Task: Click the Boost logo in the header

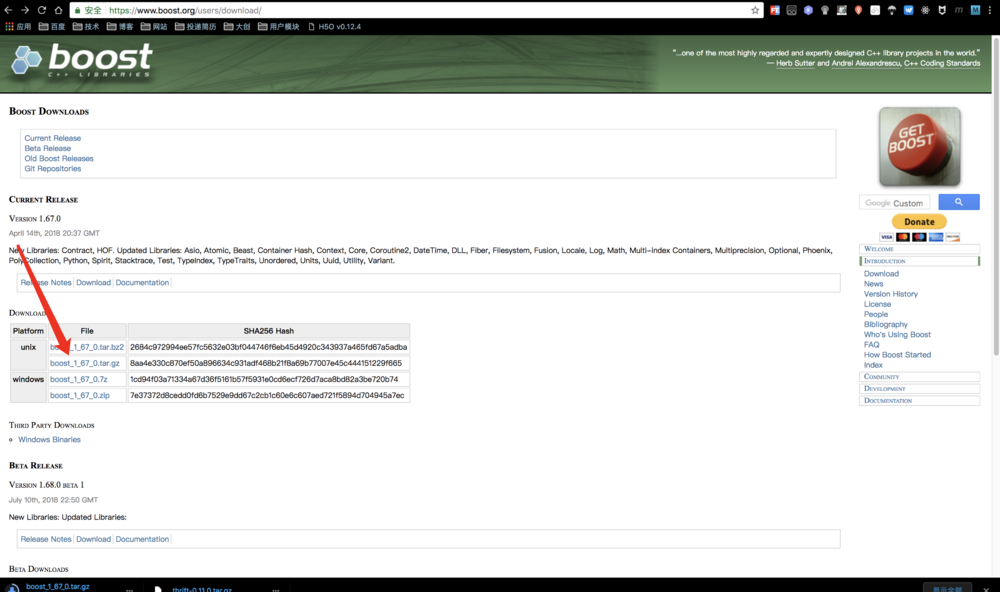Action: 82,60
